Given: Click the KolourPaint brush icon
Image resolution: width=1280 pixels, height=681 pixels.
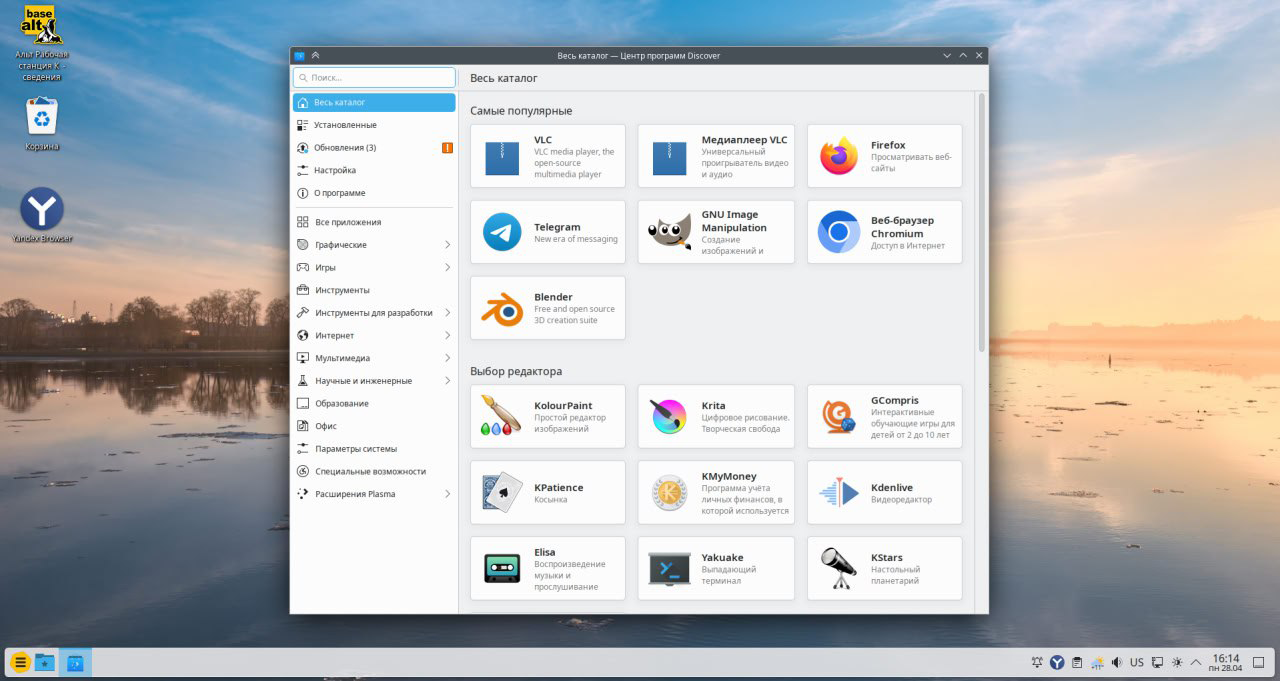Looking at the screenshot, I should [x=502, y=416].
